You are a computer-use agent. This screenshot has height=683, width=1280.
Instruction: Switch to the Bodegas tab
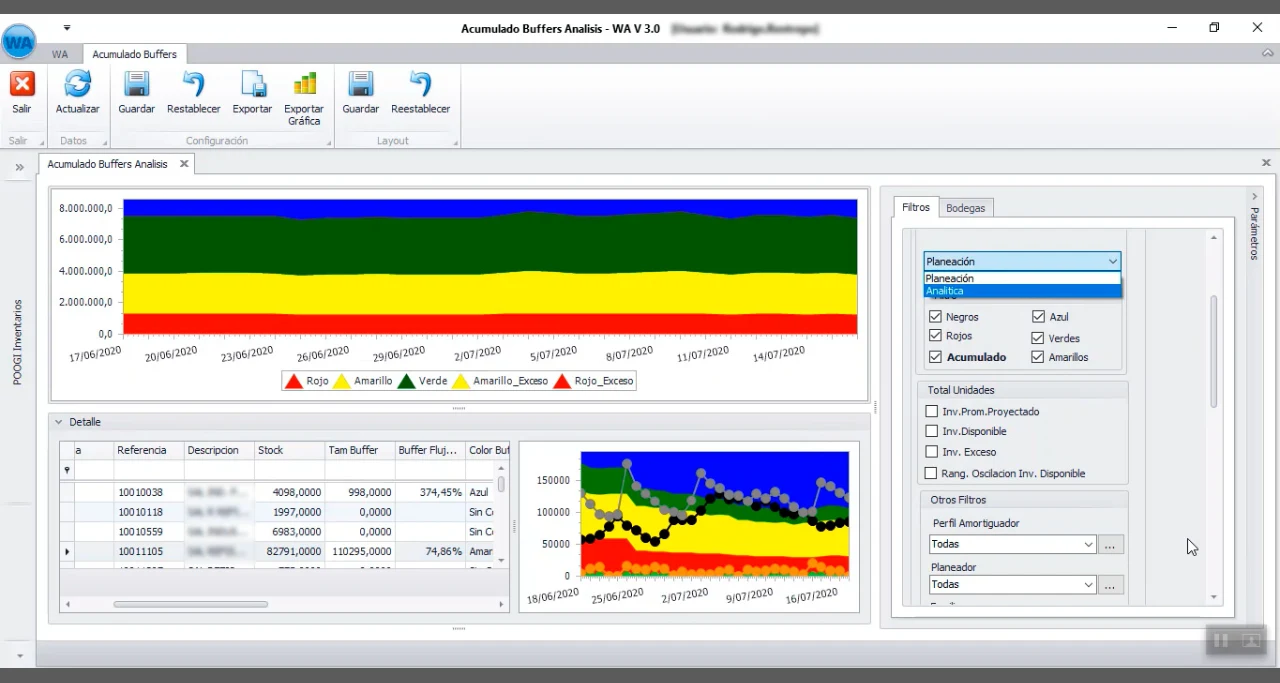(x=965, y=208)
